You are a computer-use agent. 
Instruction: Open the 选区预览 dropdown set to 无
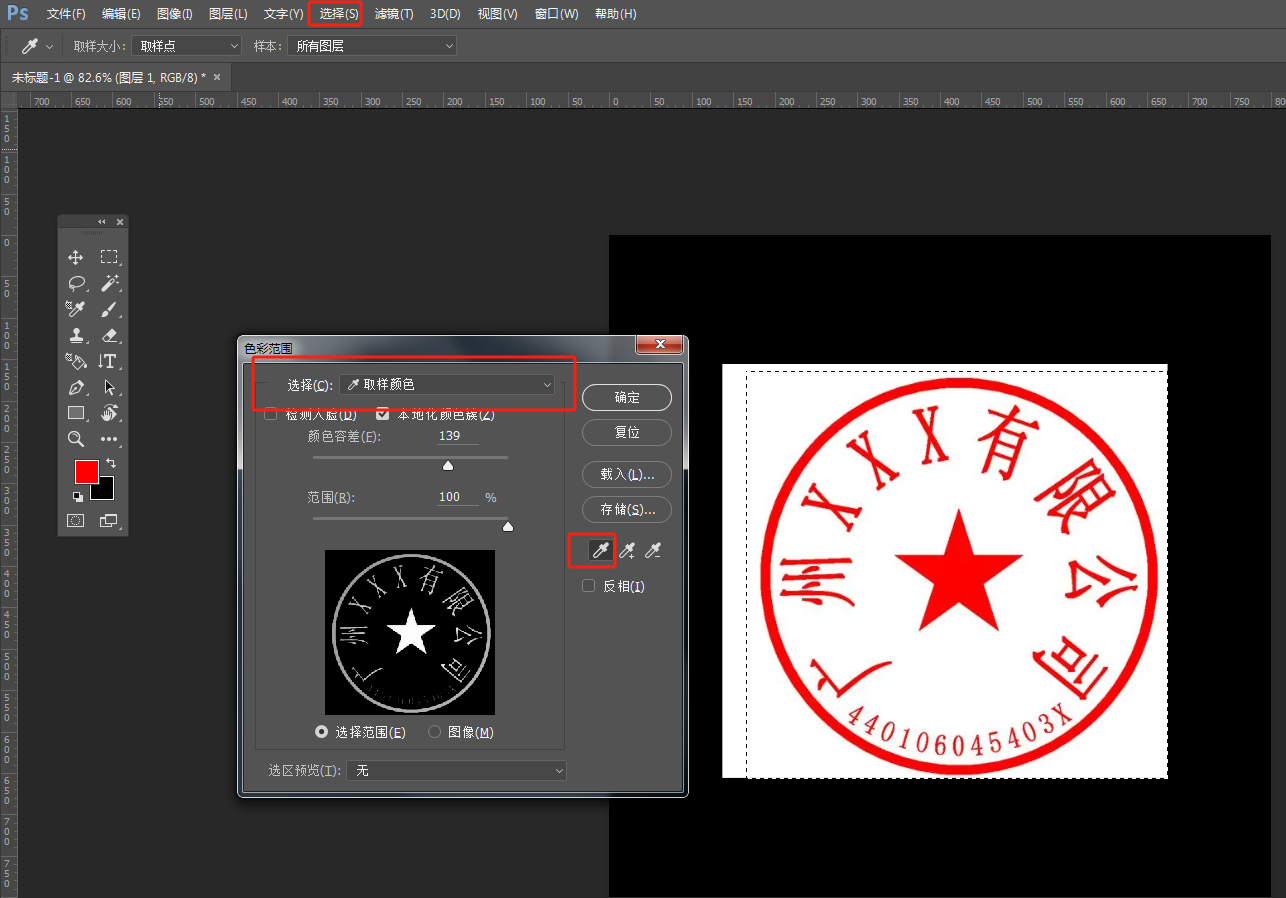click(x=456, y=771)
